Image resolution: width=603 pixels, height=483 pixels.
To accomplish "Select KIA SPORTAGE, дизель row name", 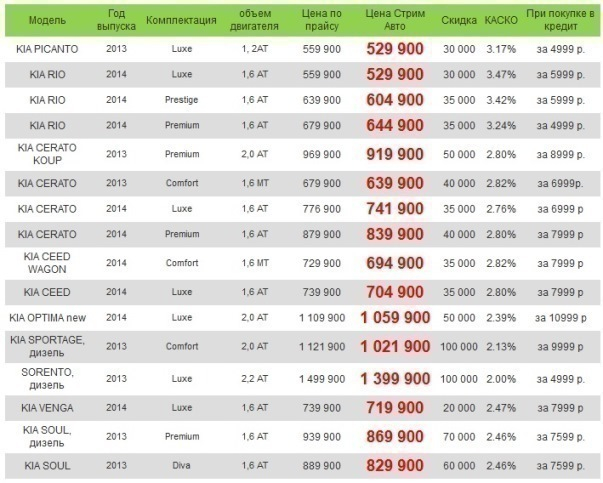I will coord(47,346).
